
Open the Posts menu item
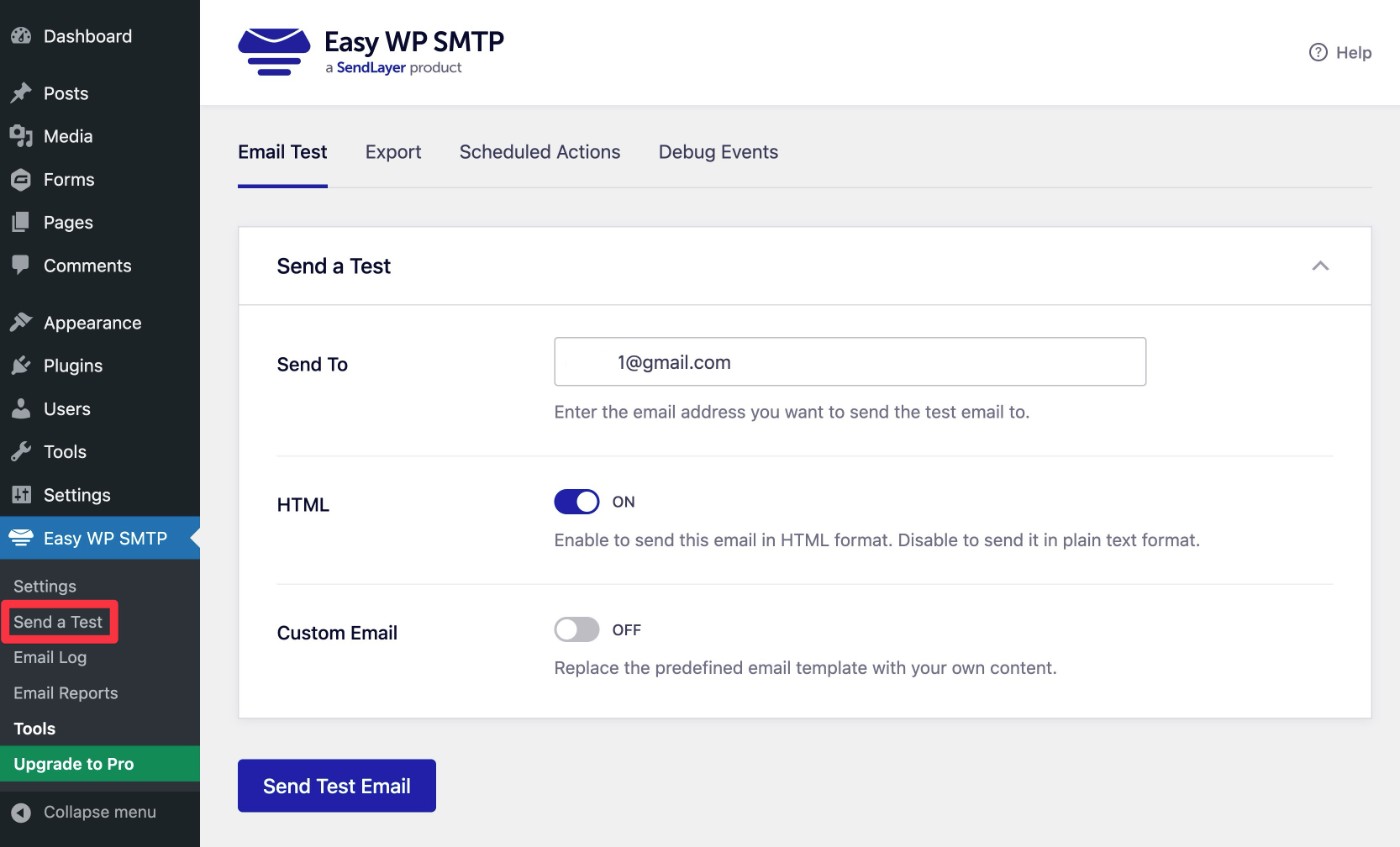tap(100, 93)
